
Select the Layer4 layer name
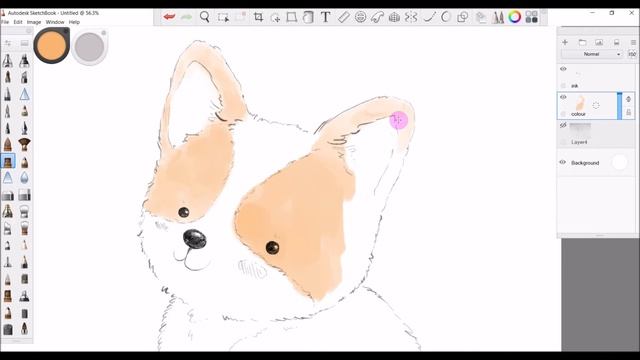(x=579, y=142)
